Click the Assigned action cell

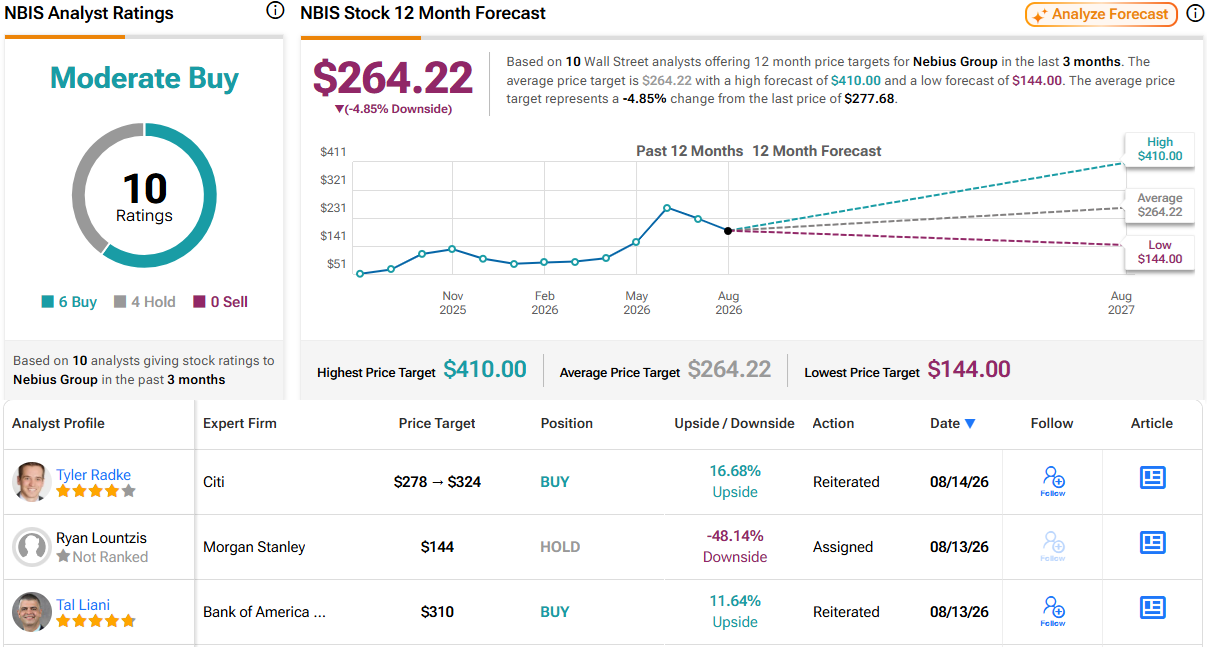pos(842,547)
